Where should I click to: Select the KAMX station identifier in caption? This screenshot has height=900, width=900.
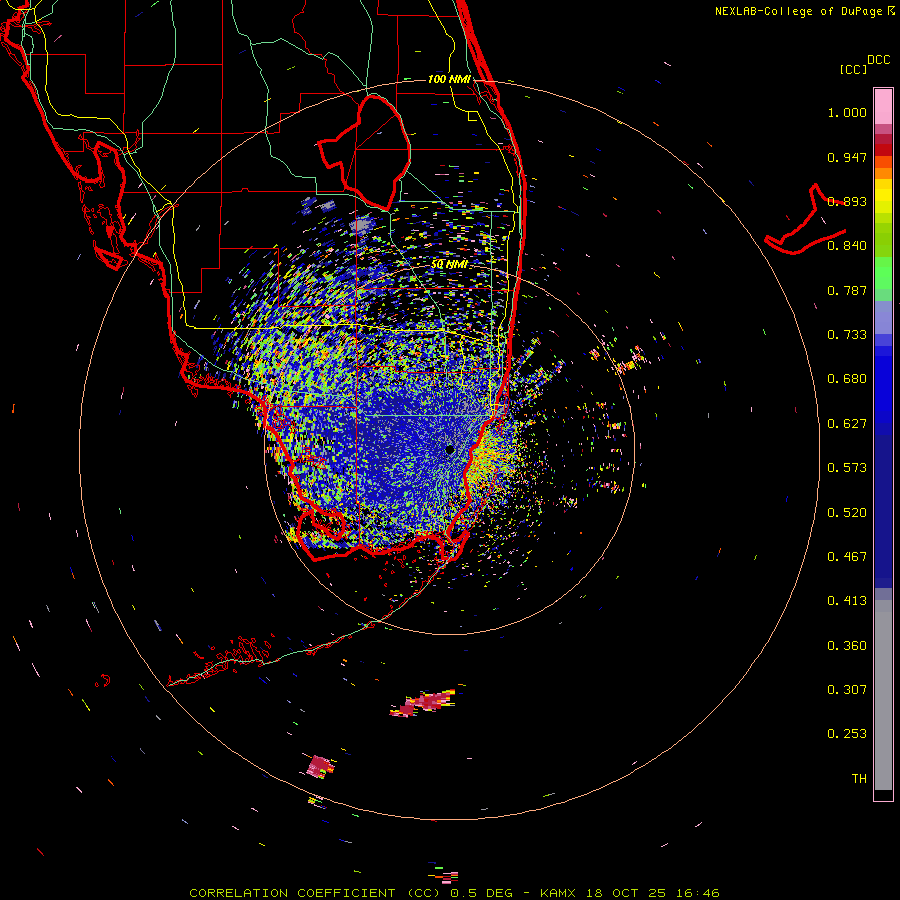tap(557, 893)
